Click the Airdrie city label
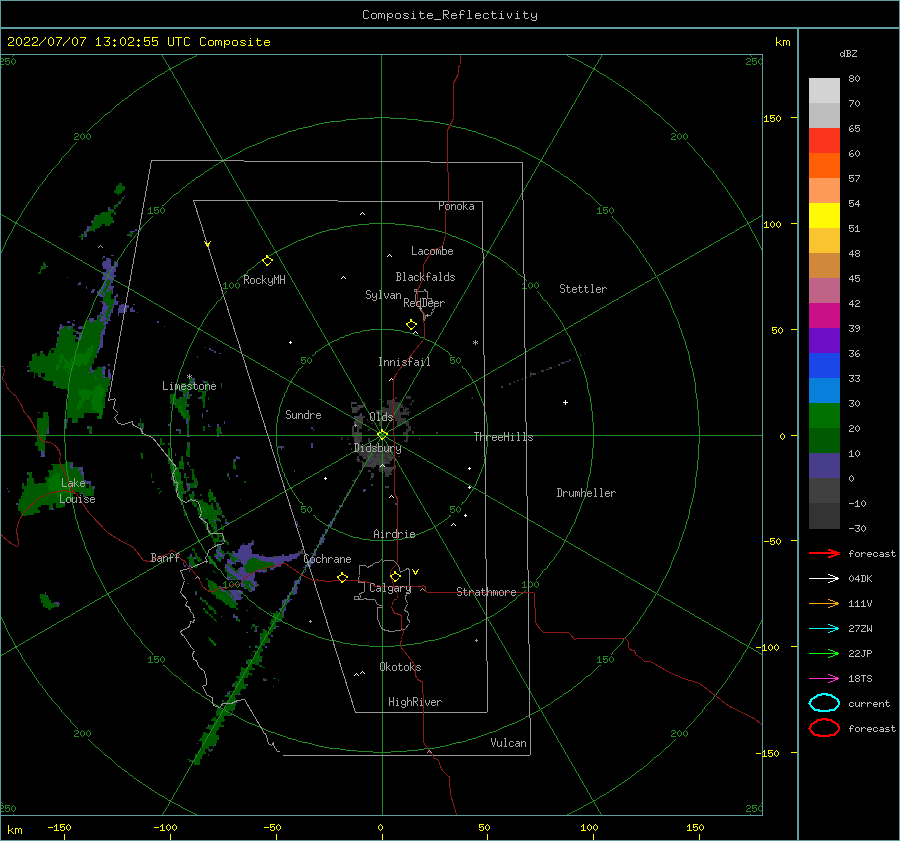 (394, 534)
